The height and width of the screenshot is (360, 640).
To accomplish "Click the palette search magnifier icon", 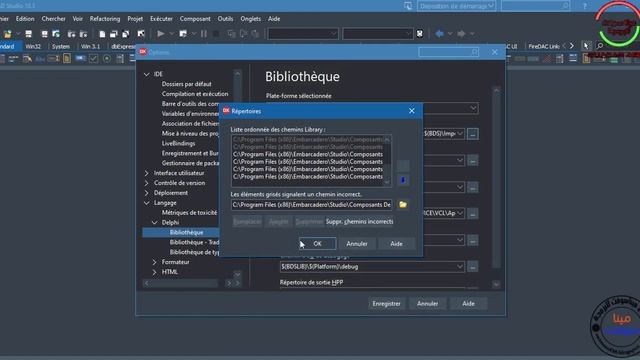I will coord(600,46).
